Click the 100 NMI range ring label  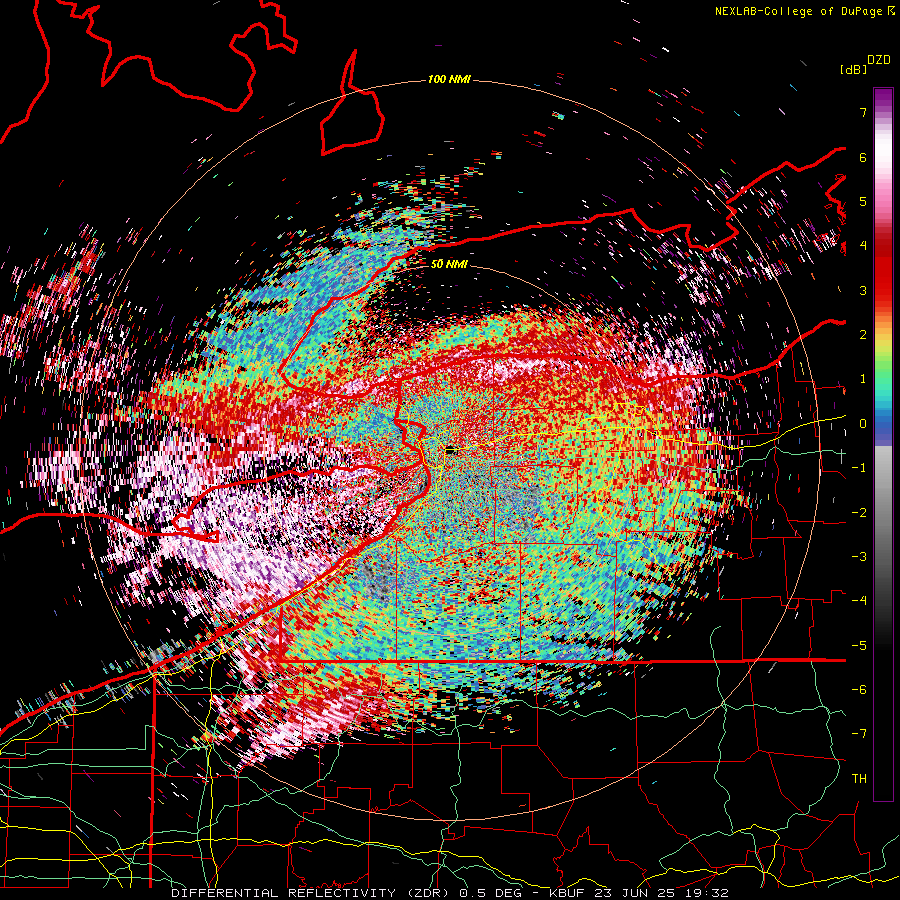click(x=449, y=79)
